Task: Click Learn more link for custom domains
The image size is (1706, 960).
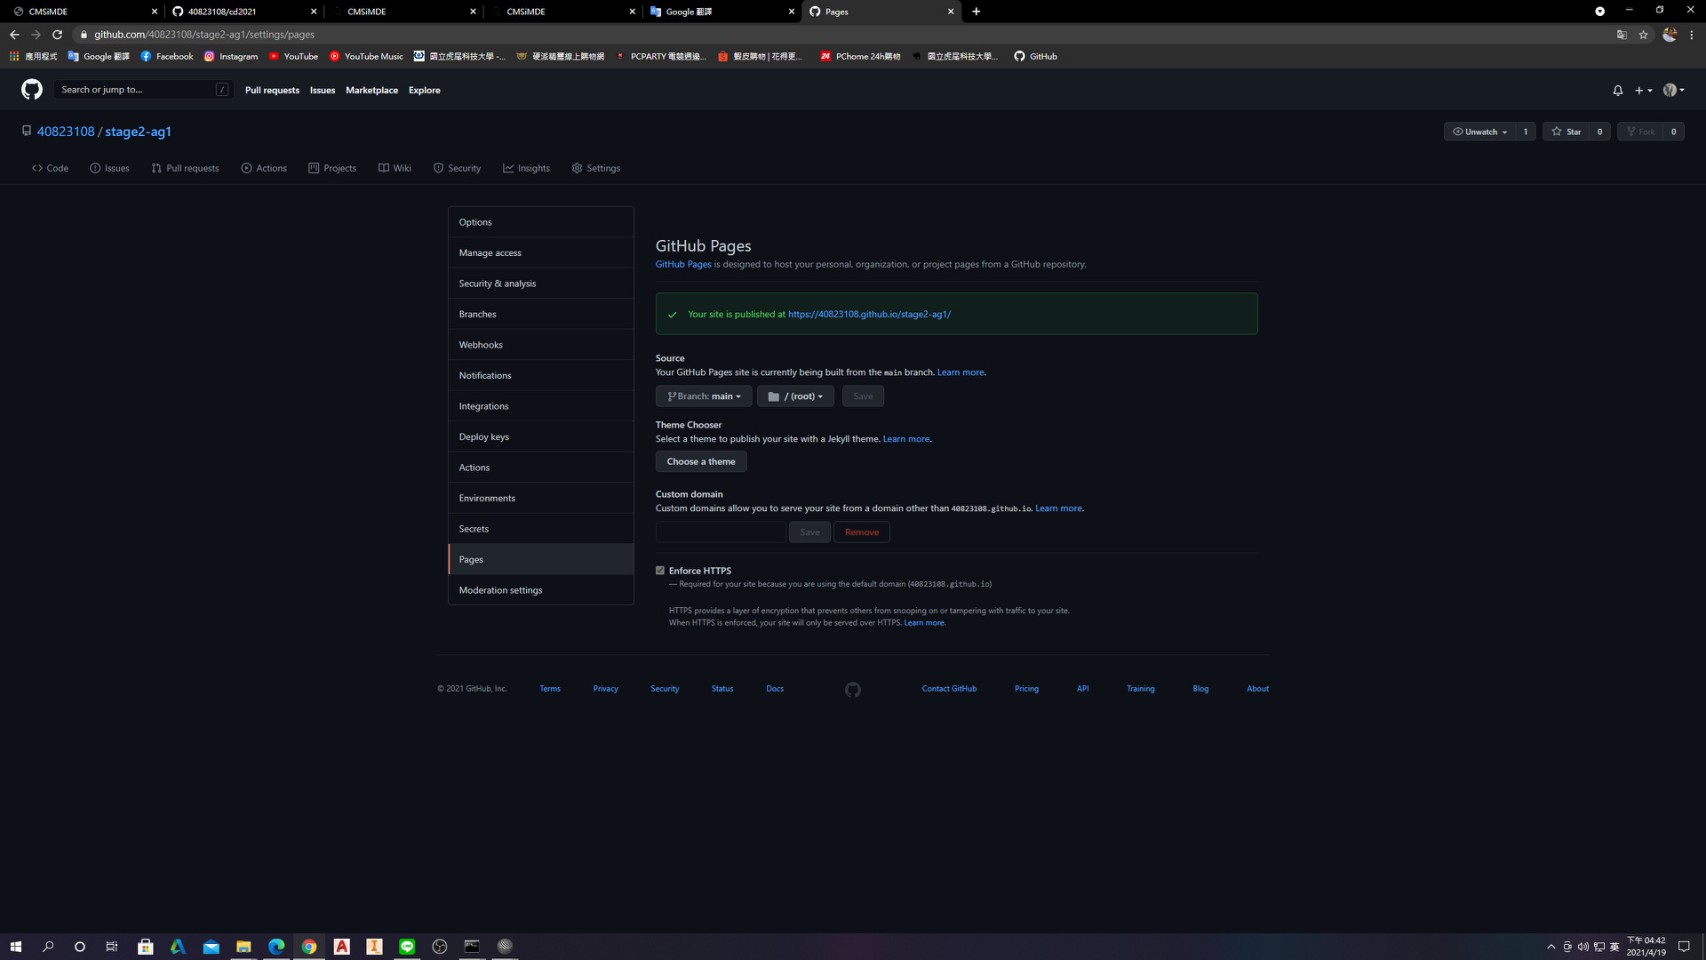Action: point(1058,508)
